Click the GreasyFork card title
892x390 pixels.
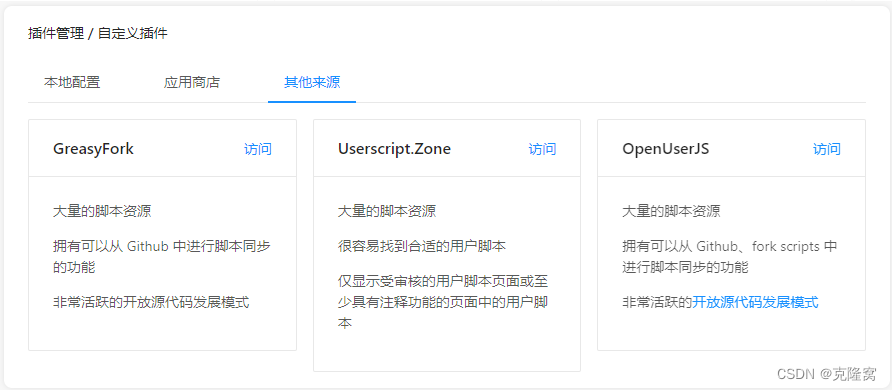tap(93, 149)
